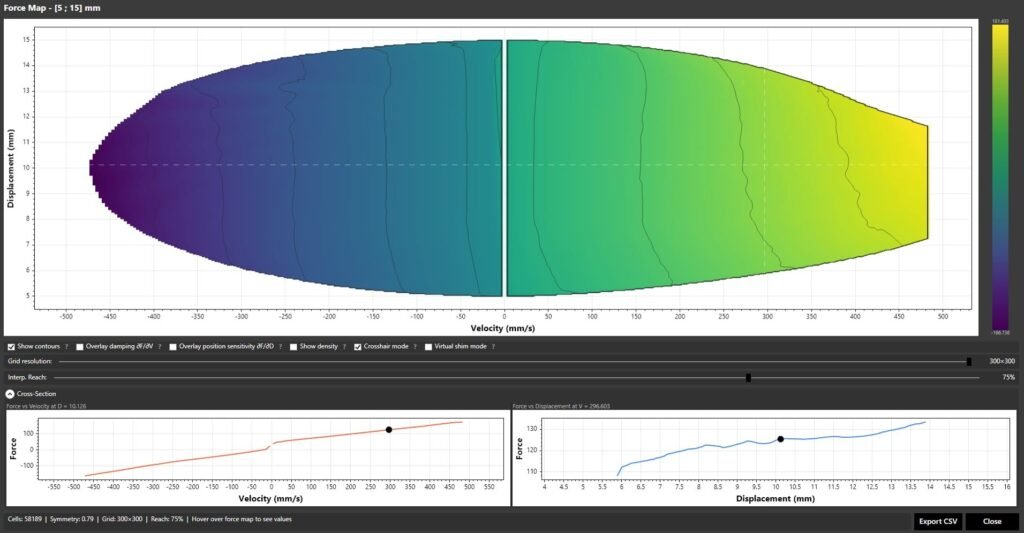Open help icon beside Overlay damping ∂F/∂V

click(159, 347)
